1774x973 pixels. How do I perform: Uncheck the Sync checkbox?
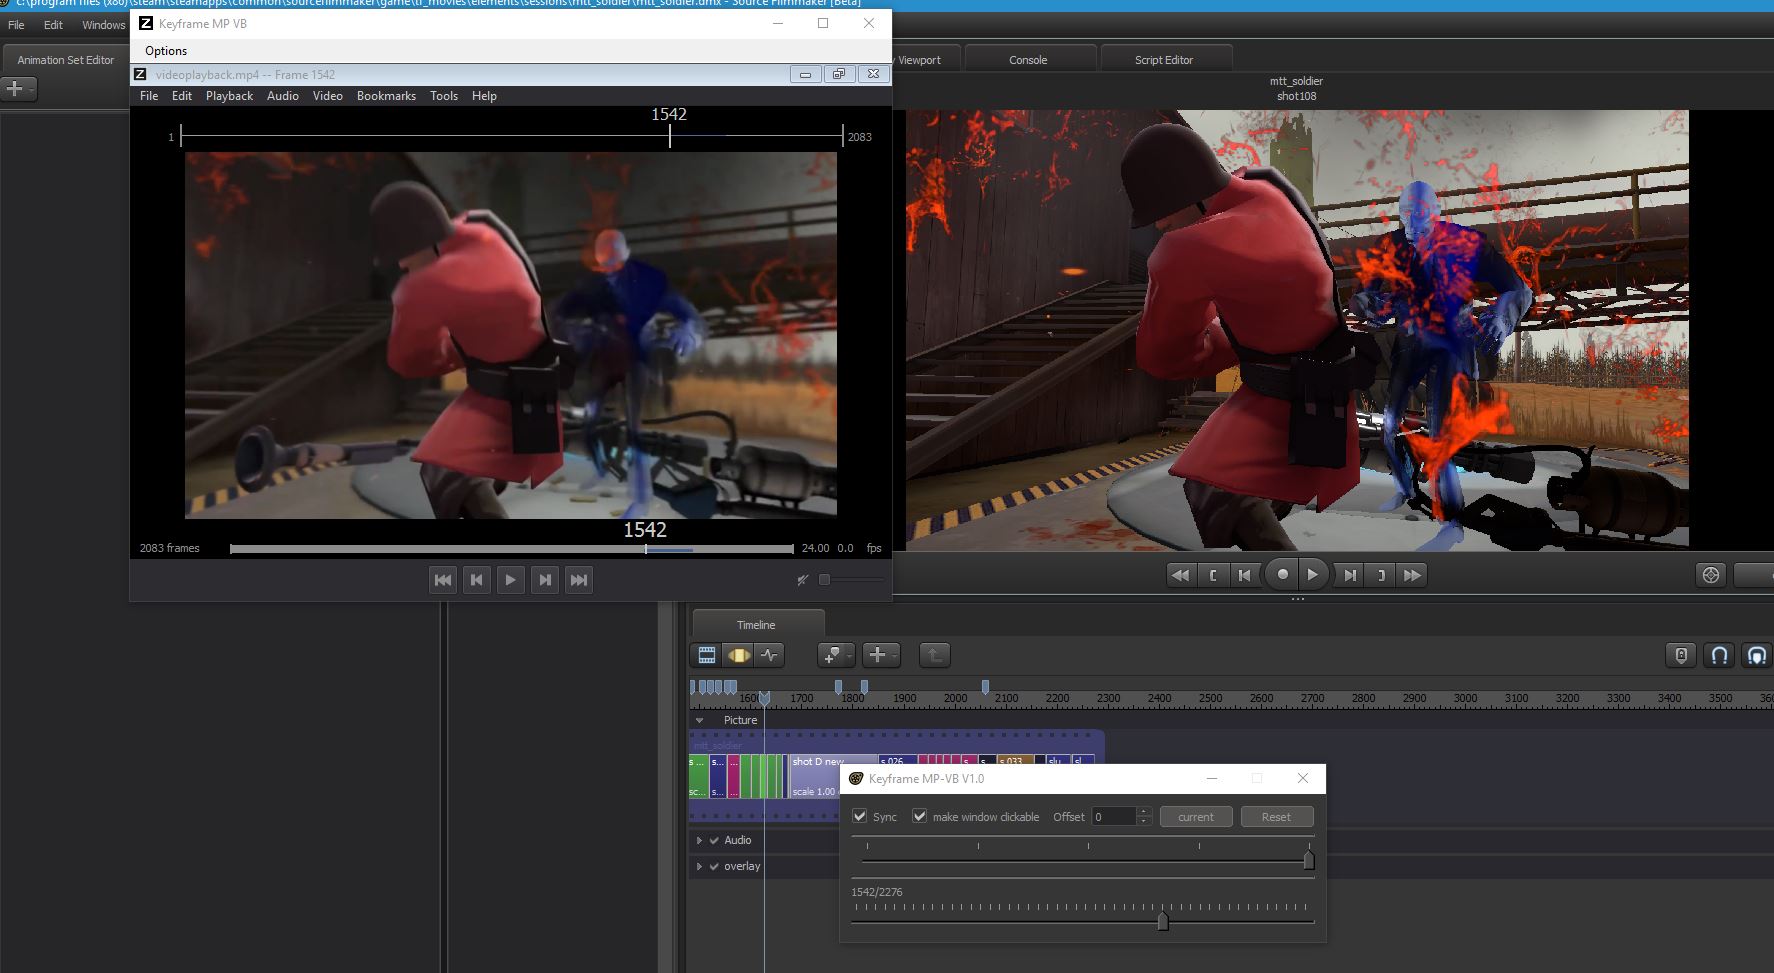[859, 816]
